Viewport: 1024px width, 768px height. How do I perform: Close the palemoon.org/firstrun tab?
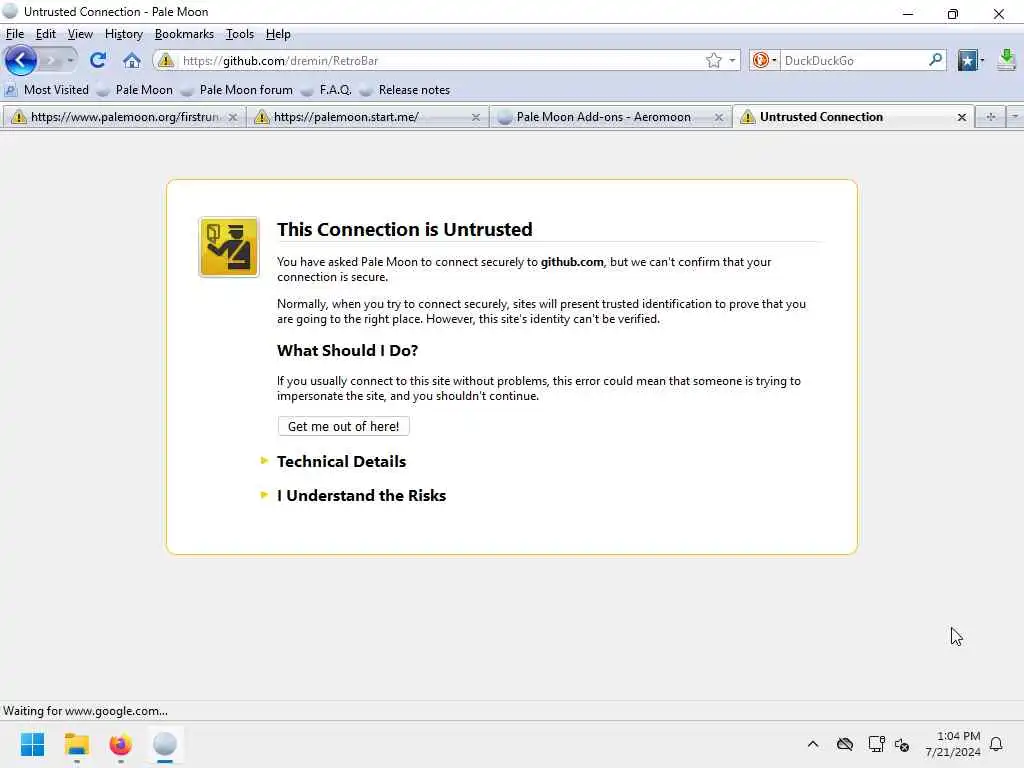(x=232, y=118)
